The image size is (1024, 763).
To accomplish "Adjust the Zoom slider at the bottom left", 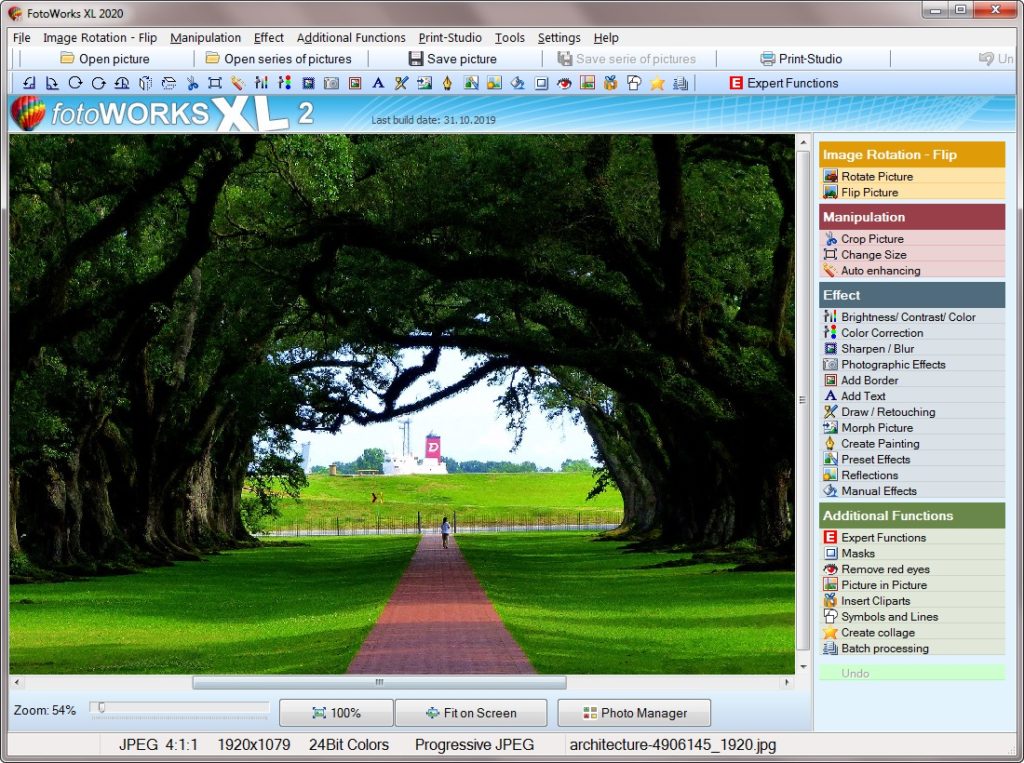I will 101,707.
